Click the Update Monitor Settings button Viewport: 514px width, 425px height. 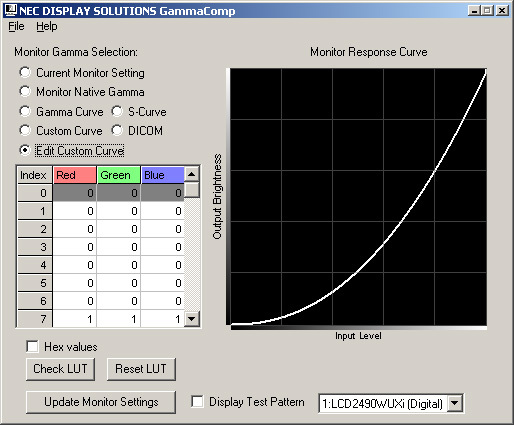coord(101,402)
